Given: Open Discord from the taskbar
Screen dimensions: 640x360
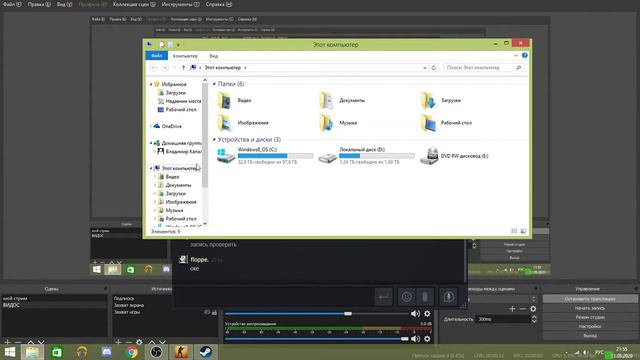Looking at the screenshot, I should click(x=107, y=352).
